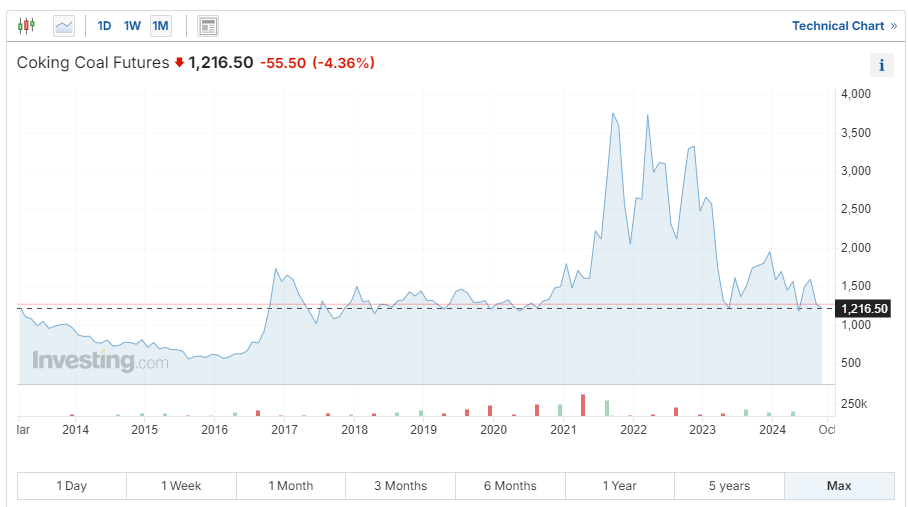The image size is (908, 507).
Task: Set the chart interval to 1D
Action: click(104, 26)
